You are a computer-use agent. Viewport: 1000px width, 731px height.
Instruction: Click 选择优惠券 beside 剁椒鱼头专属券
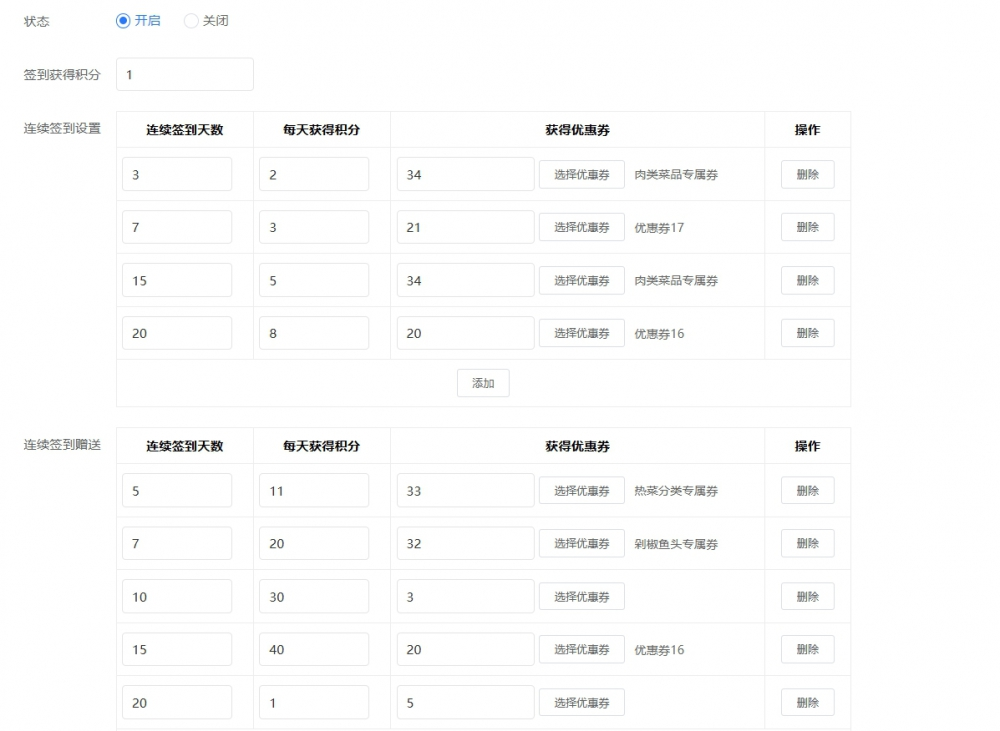[x=582, y=544]
